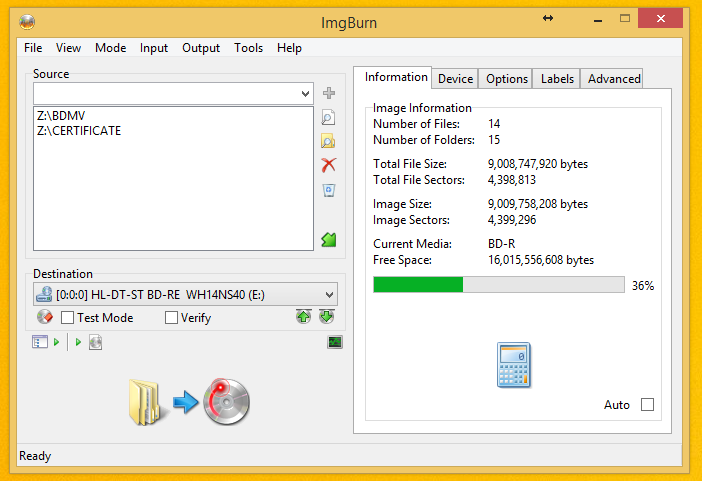Close the ImgBurn window
Viewport: 702px width, 481px height.
(x=660, y=18)
